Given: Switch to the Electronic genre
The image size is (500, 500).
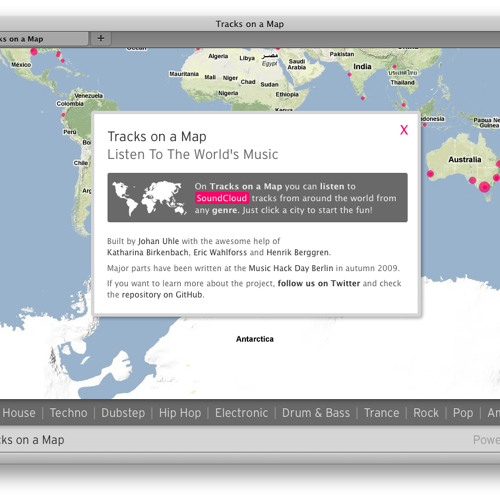Looking at the screenshot, I should (x=241, y=413).
